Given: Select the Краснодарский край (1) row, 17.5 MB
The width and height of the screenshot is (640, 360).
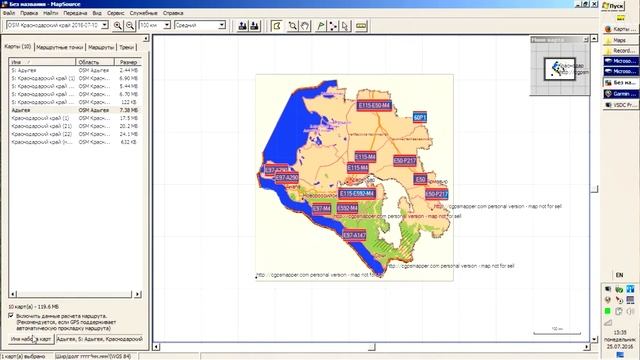Looking at the screenshot, I should [75, 118].
